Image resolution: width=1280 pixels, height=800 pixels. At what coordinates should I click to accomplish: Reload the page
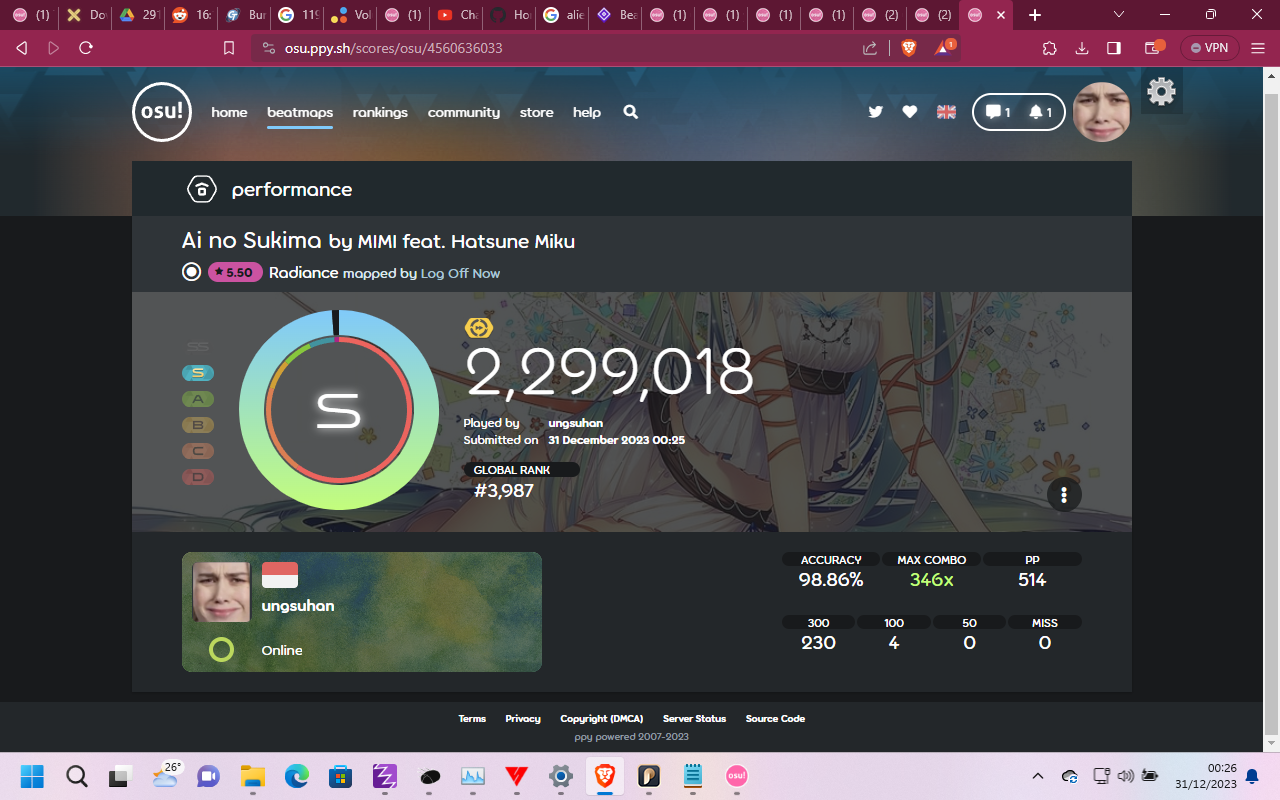(x=86, y=48)
